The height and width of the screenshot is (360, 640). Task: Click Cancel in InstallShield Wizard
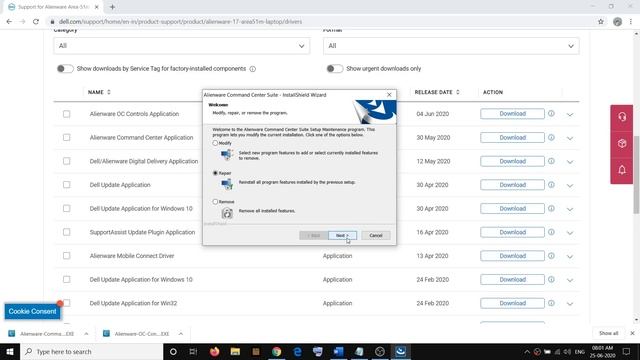click(376, 236)
